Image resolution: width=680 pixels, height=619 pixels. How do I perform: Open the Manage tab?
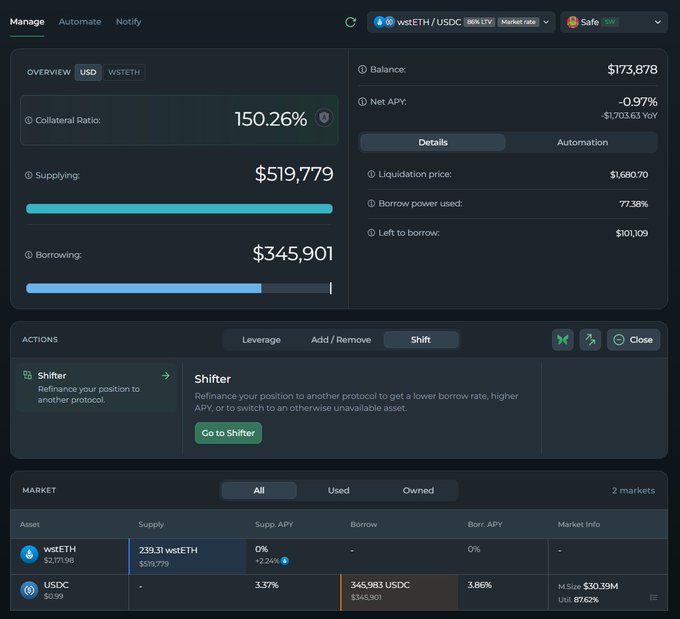click(x=27, y=22)
